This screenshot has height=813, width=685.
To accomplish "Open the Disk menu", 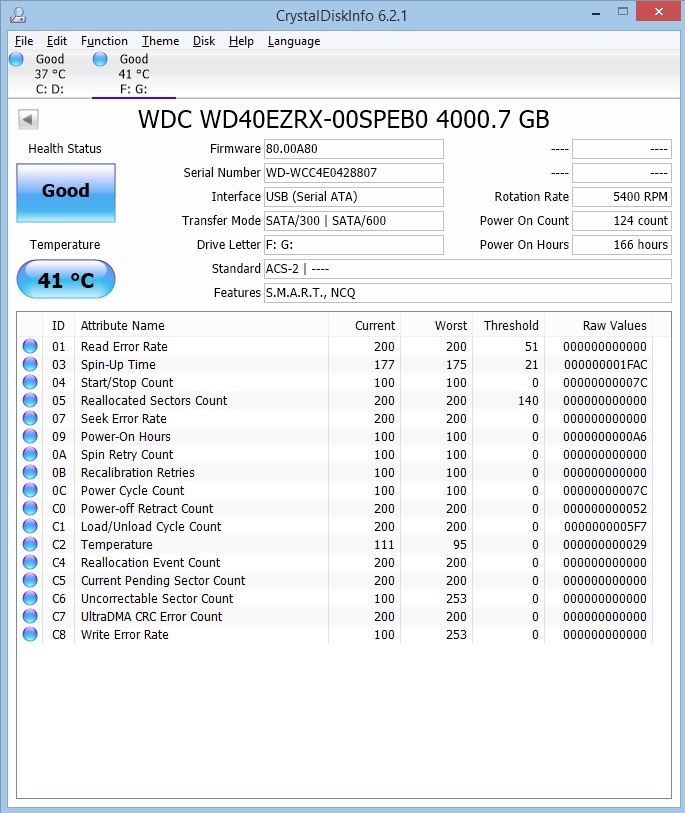I will pyautogui.click(x=204, y=41).
